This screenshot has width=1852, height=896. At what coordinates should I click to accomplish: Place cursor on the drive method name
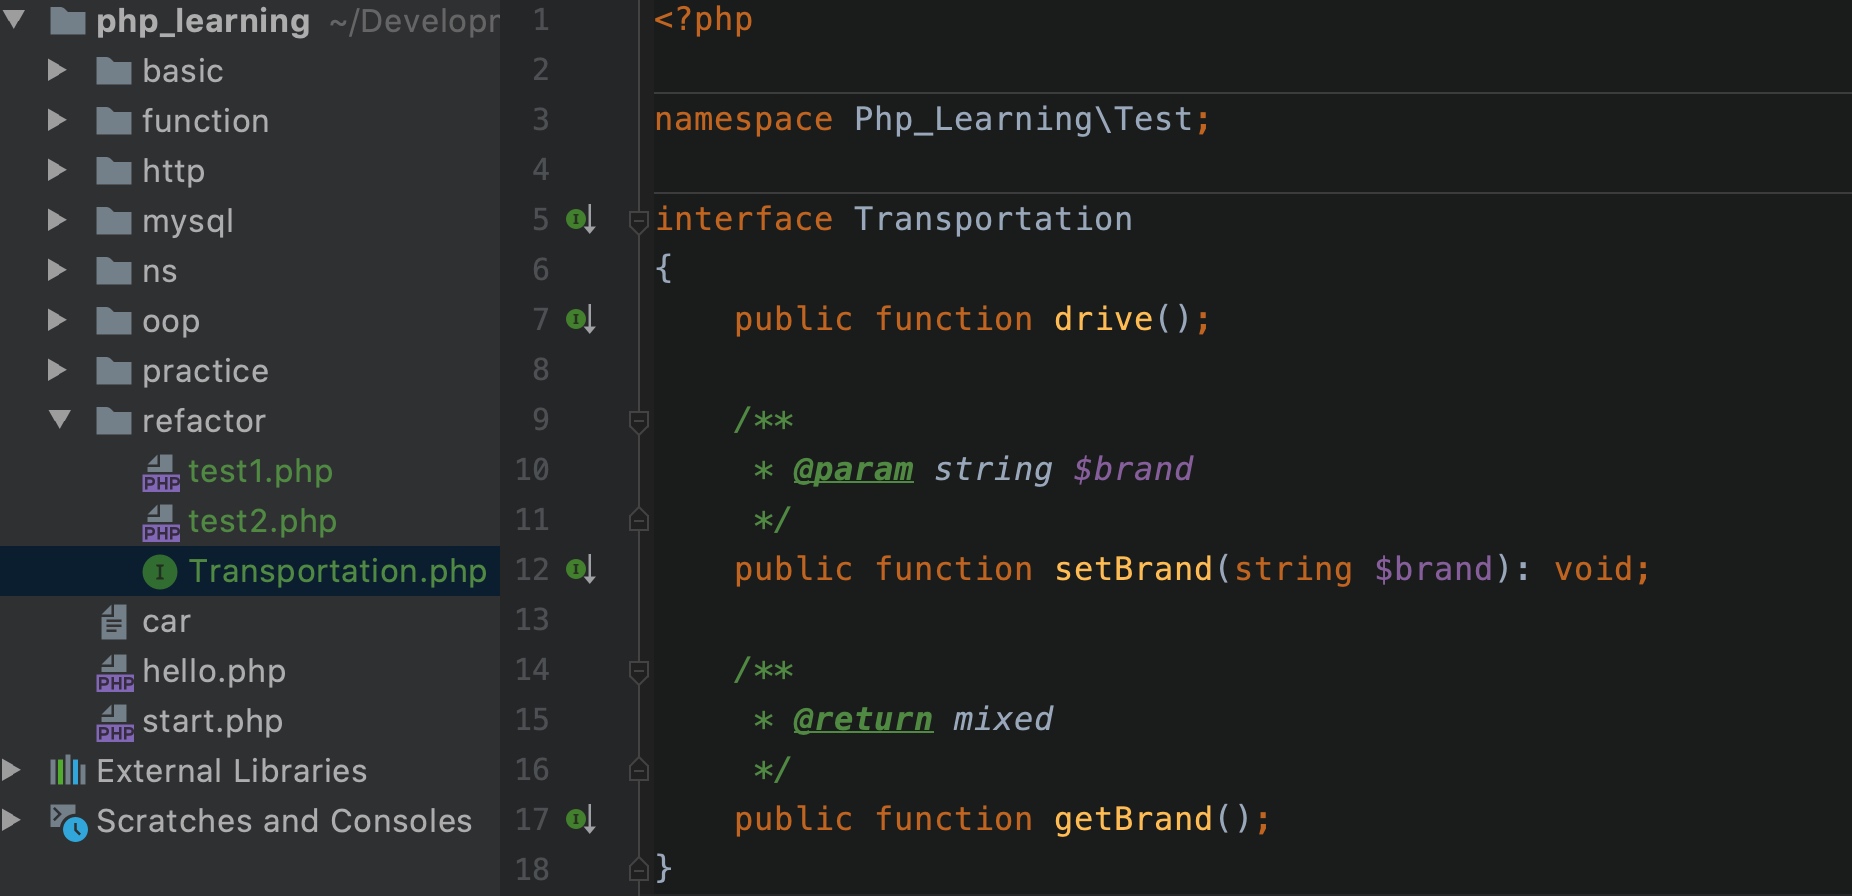[x=1103, y=319]
